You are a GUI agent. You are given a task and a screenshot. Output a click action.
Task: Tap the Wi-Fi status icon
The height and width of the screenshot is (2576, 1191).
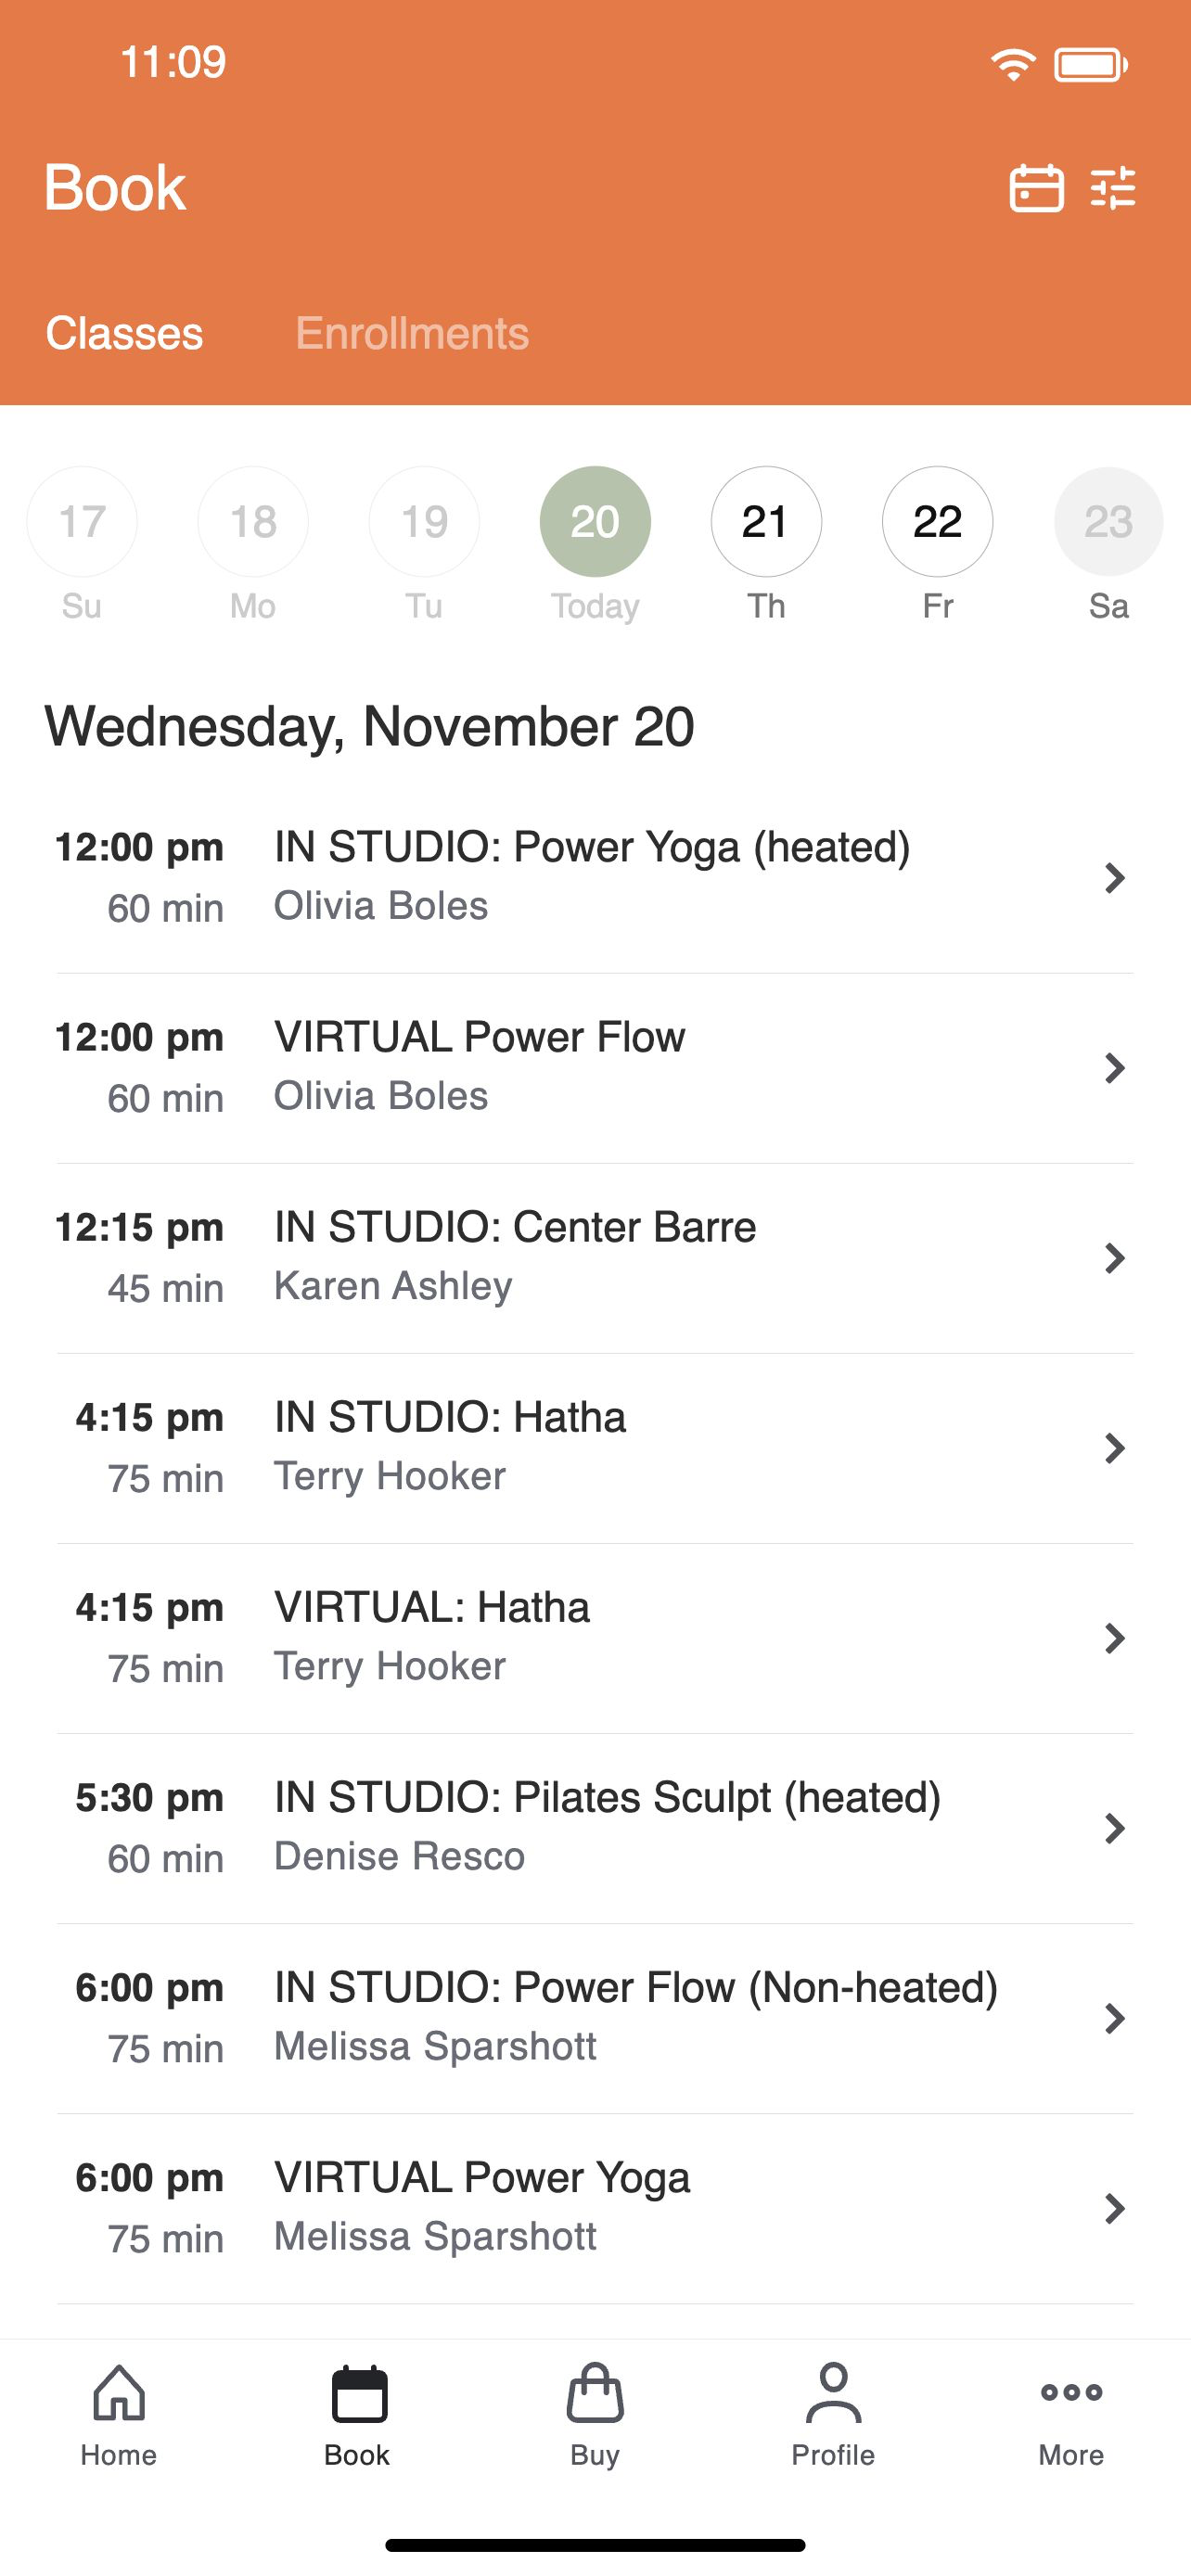[x=1012, y=65]
